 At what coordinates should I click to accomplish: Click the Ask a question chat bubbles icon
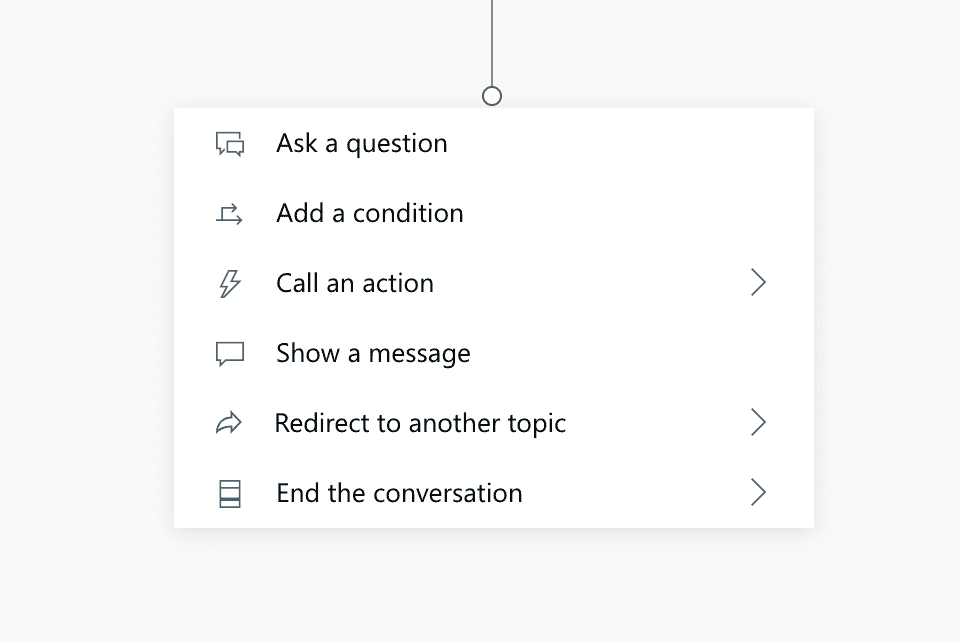(x=230, y=144)
